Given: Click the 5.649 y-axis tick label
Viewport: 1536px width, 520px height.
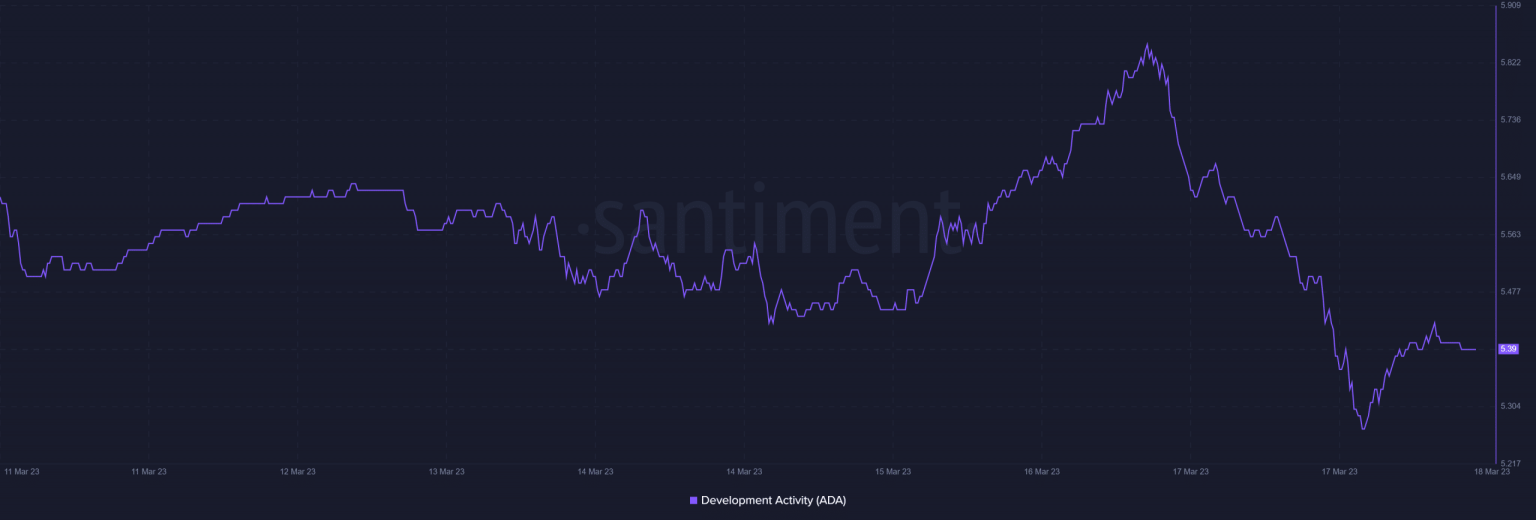Looking at the screenshot, I should click(1509, 176).
